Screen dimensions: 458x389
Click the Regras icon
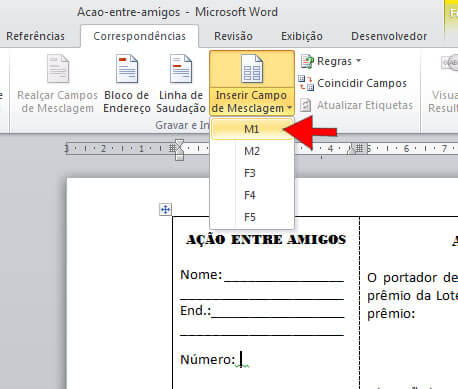307,61
